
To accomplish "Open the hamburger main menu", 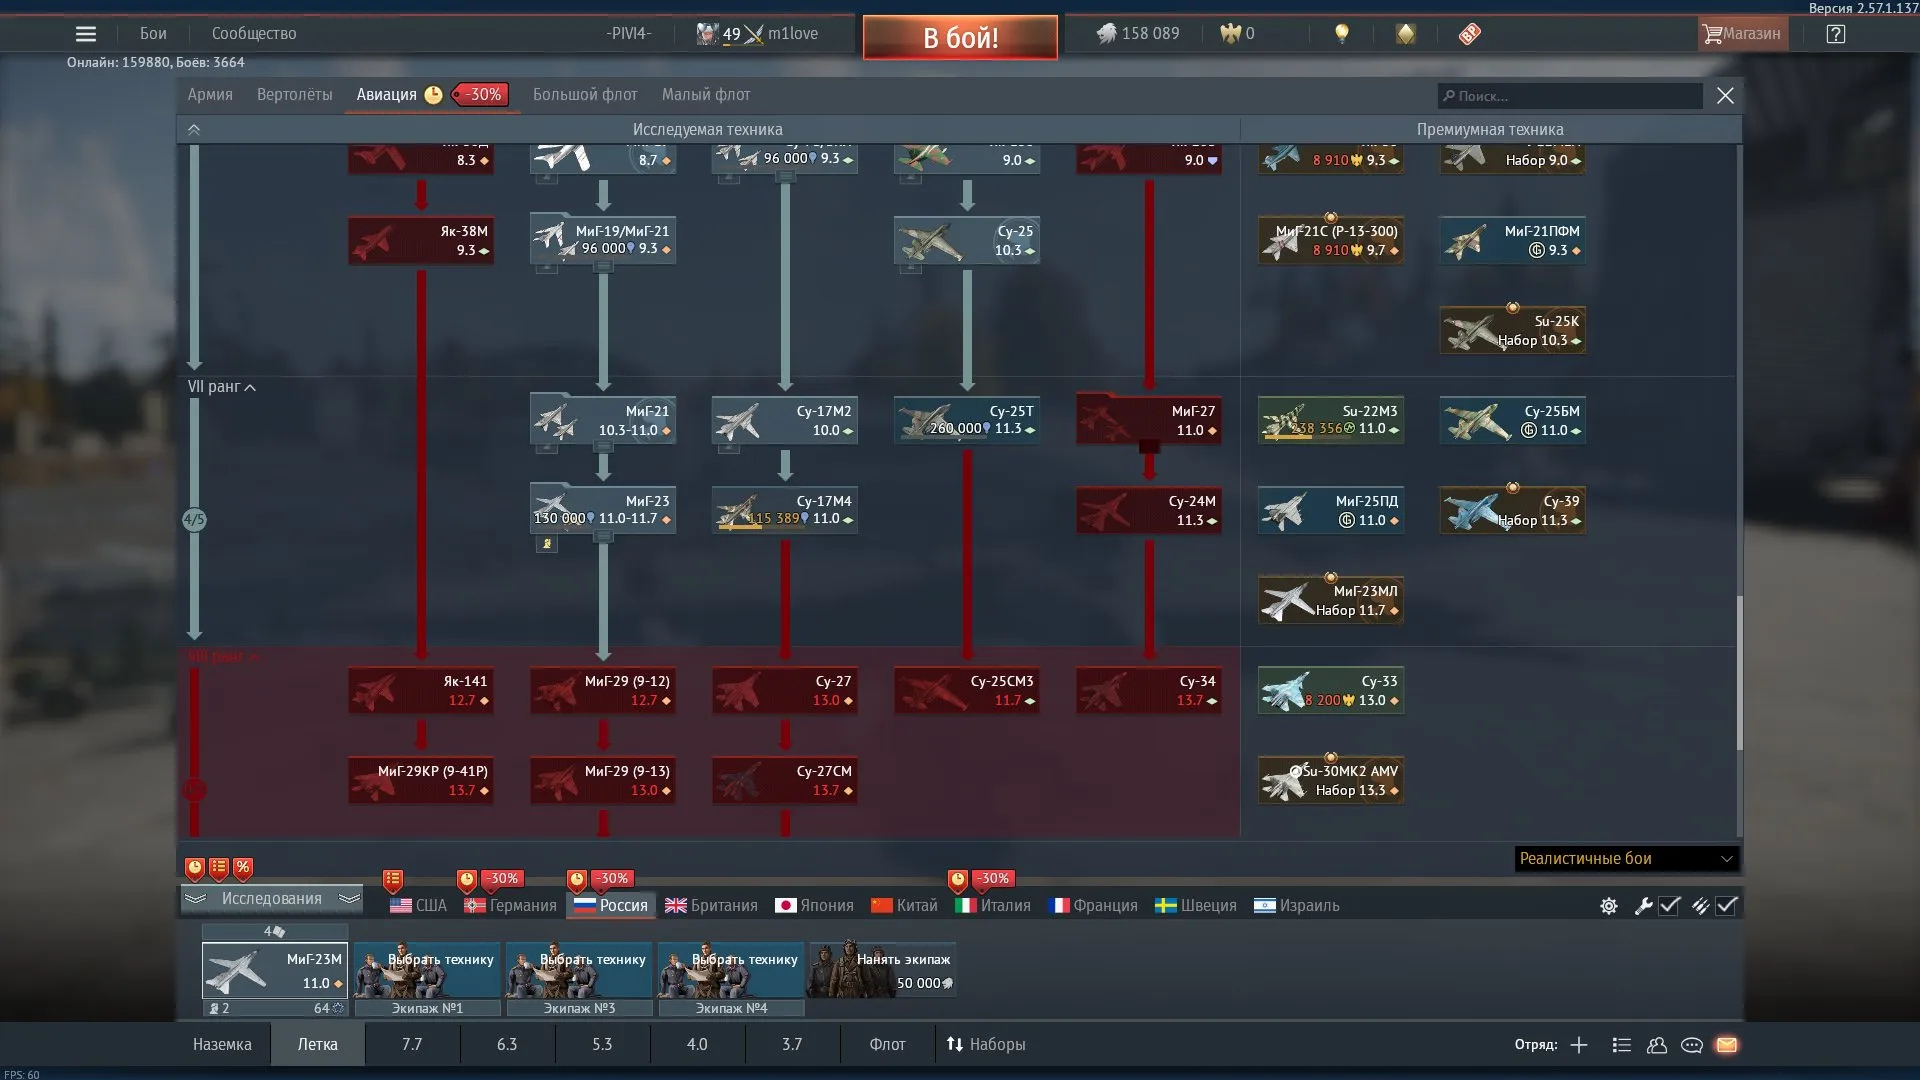I will (x=86, y=34).
